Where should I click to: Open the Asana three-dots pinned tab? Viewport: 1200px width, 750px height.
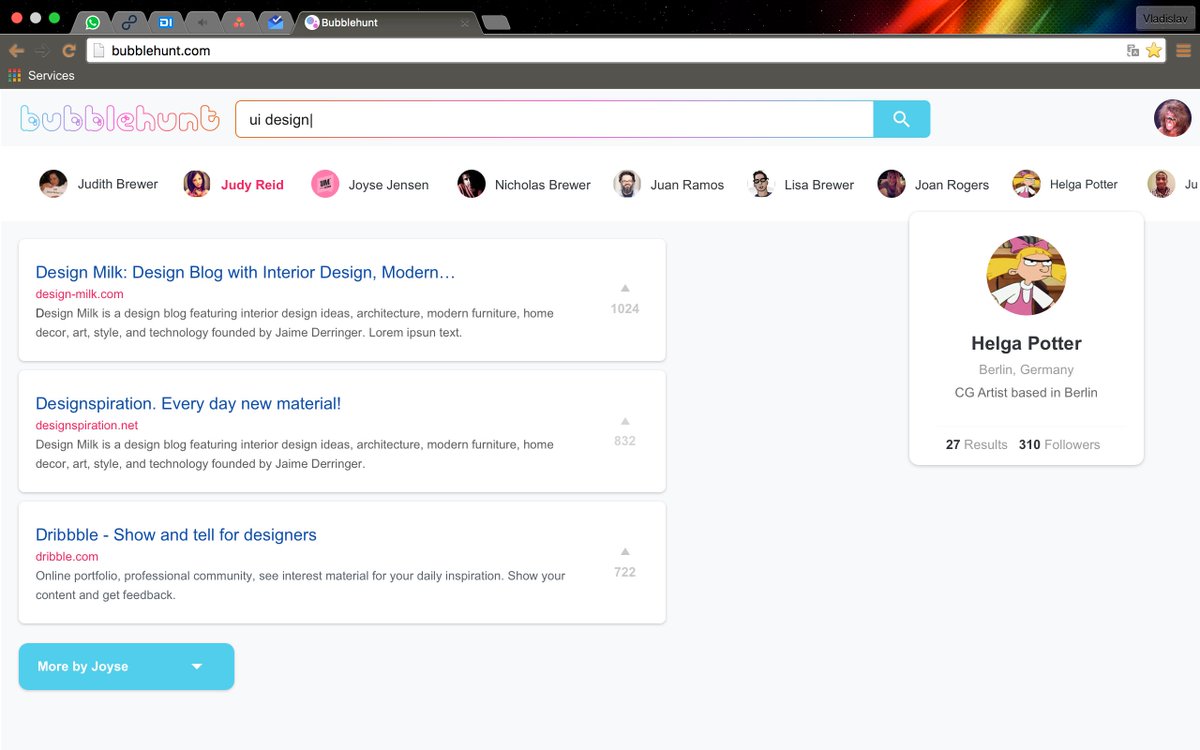238,22
